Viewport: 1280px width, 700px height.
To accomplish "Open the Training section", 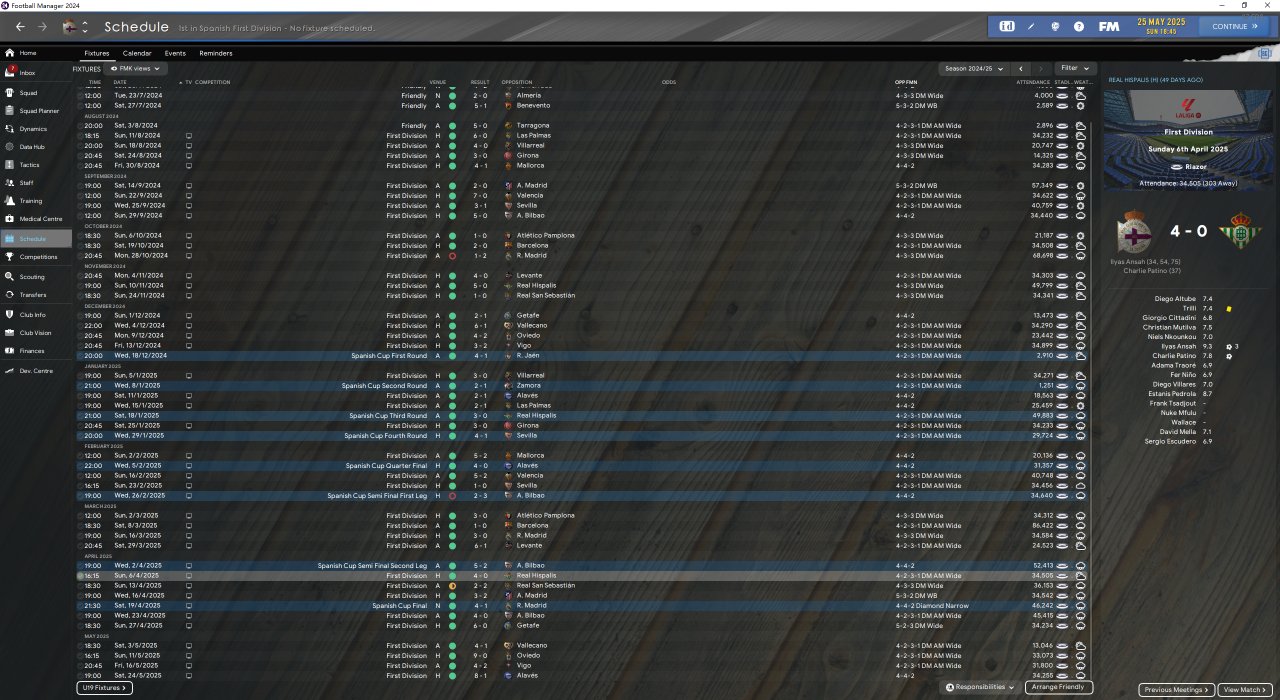I will 31,201.
